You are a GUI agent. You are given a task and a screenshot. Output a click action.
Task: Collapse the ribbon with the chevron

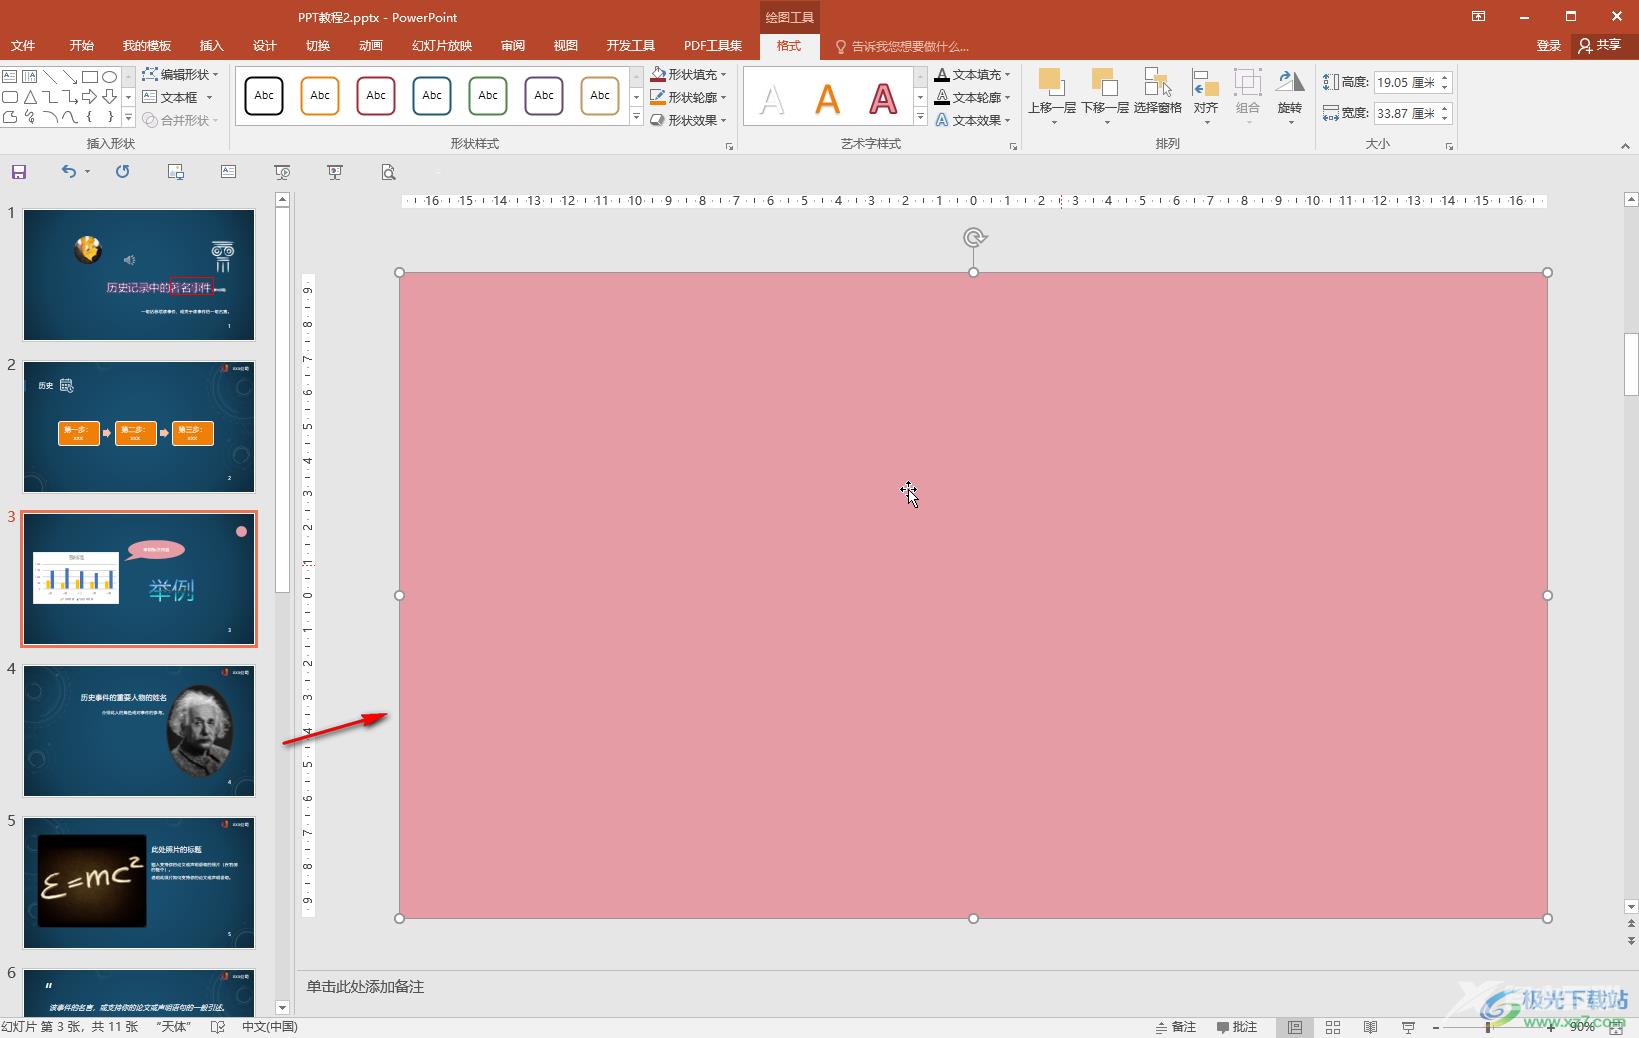pyautogui.click(x=1625, y=146)
